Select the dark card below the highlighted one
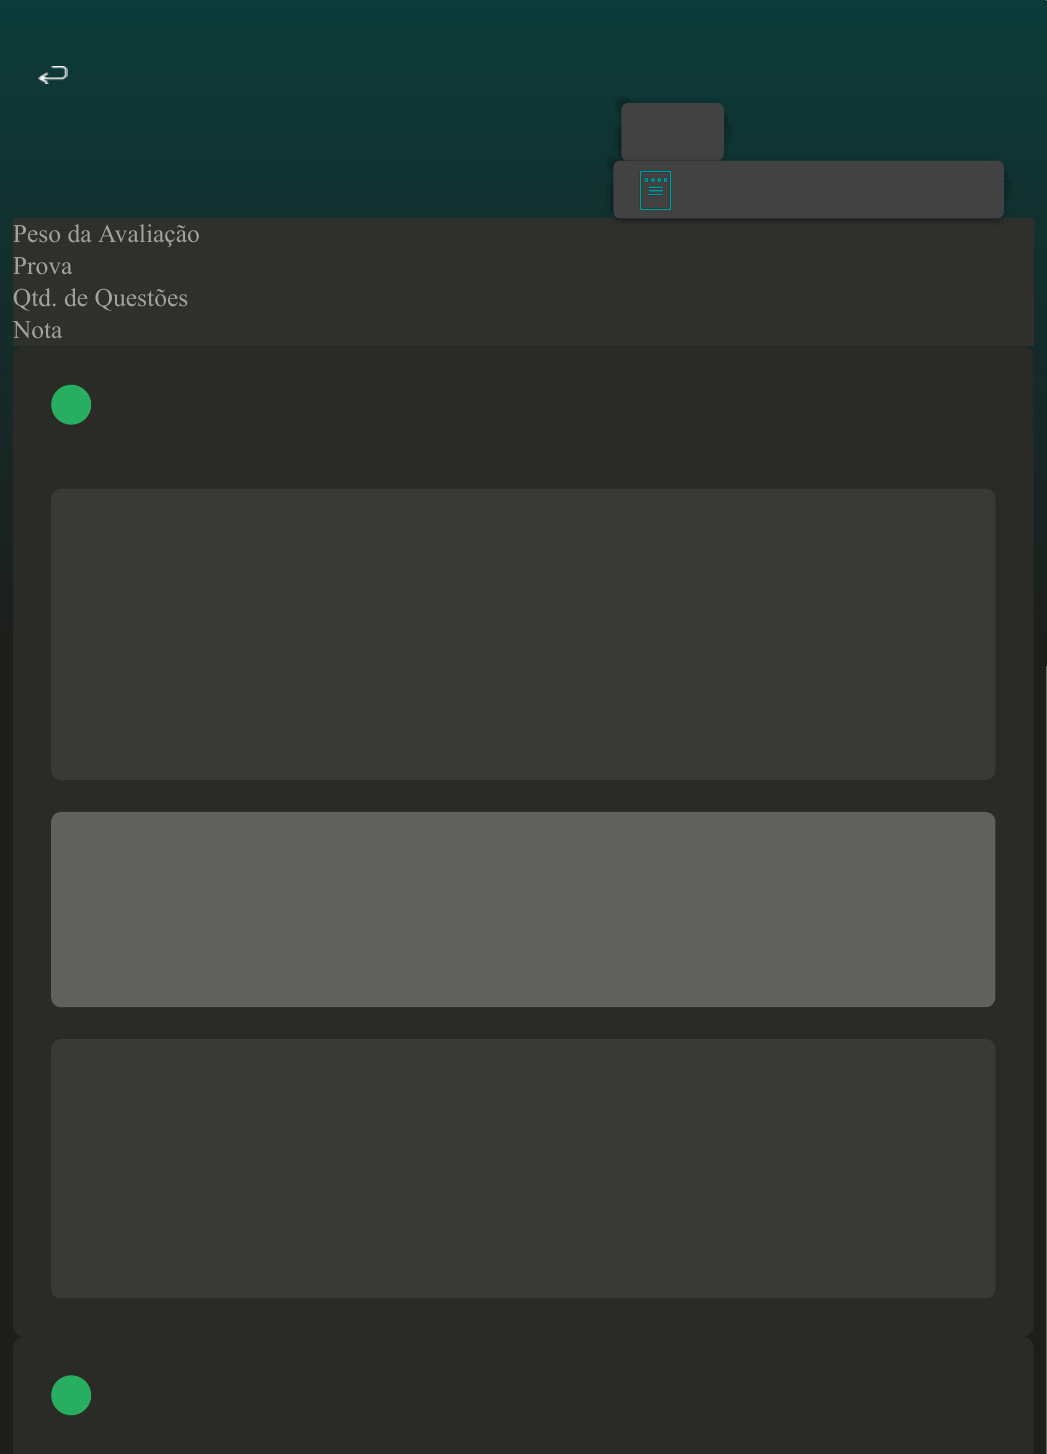The height and width of the screenshot is (1454, 1047). [523, 1168]
